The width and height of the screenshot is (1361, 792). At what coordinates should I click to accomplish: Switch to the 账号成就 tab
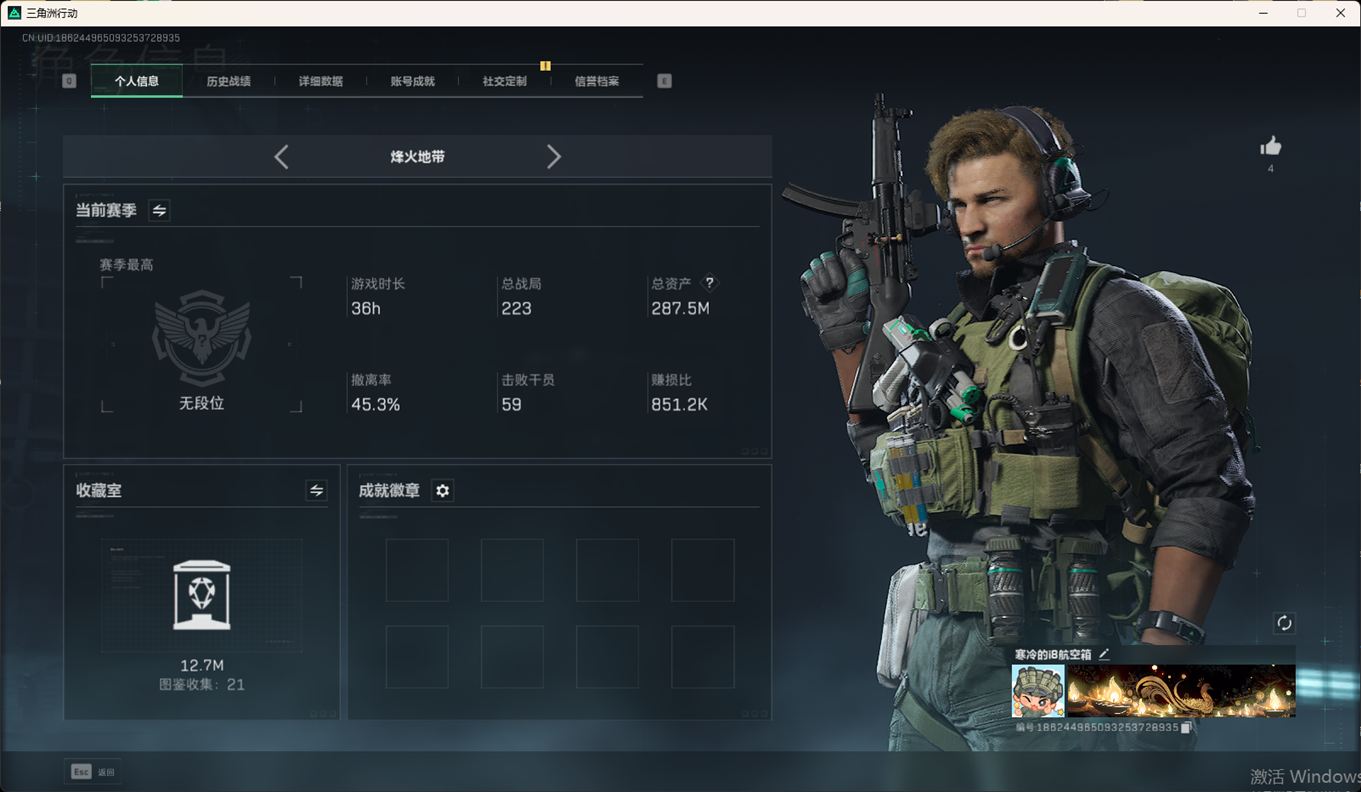point(413,81)
